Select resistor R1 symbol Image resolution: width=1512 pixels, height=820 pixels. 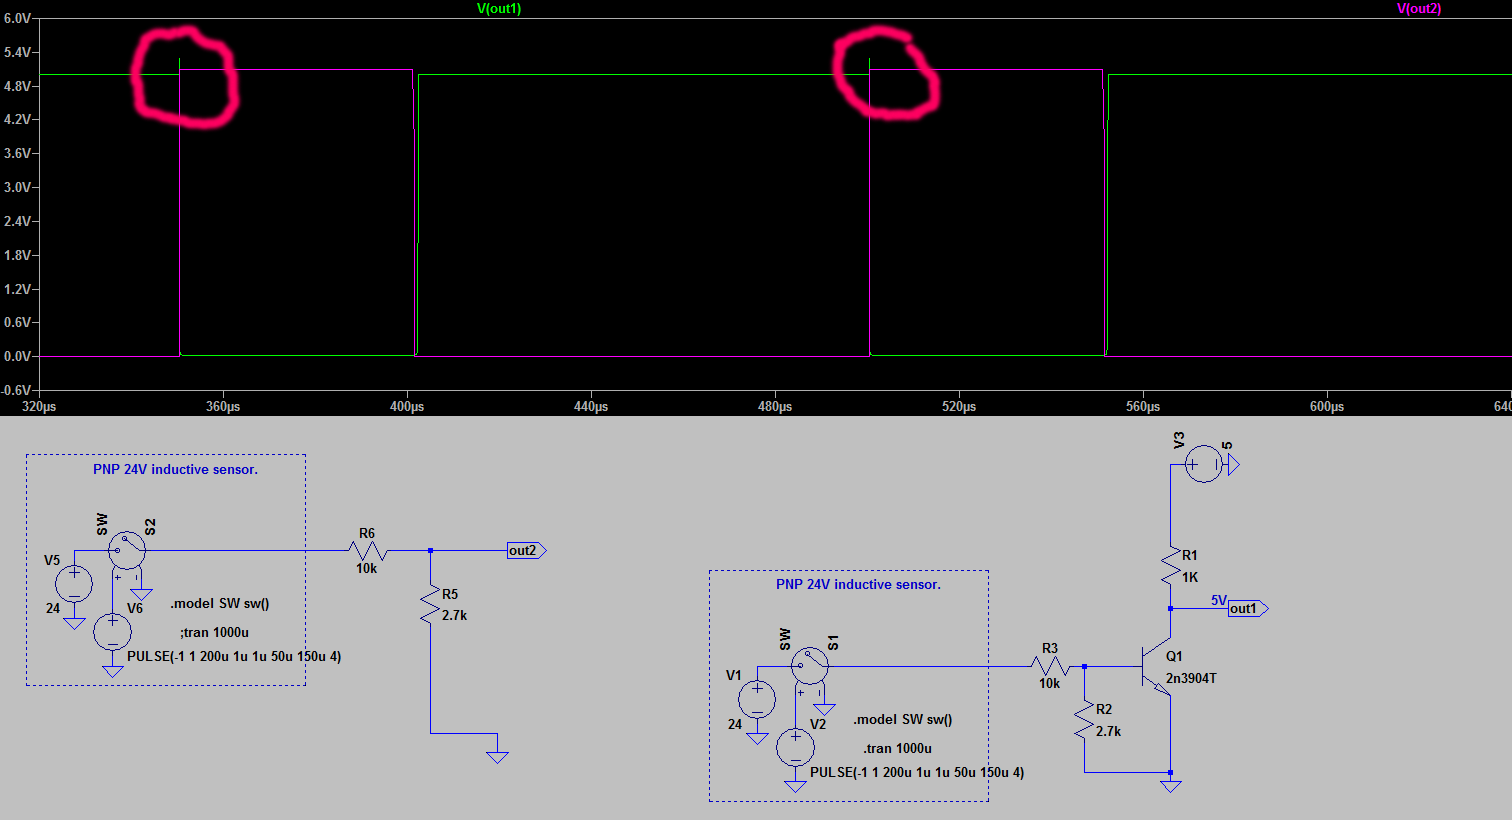pos(1170,567)
